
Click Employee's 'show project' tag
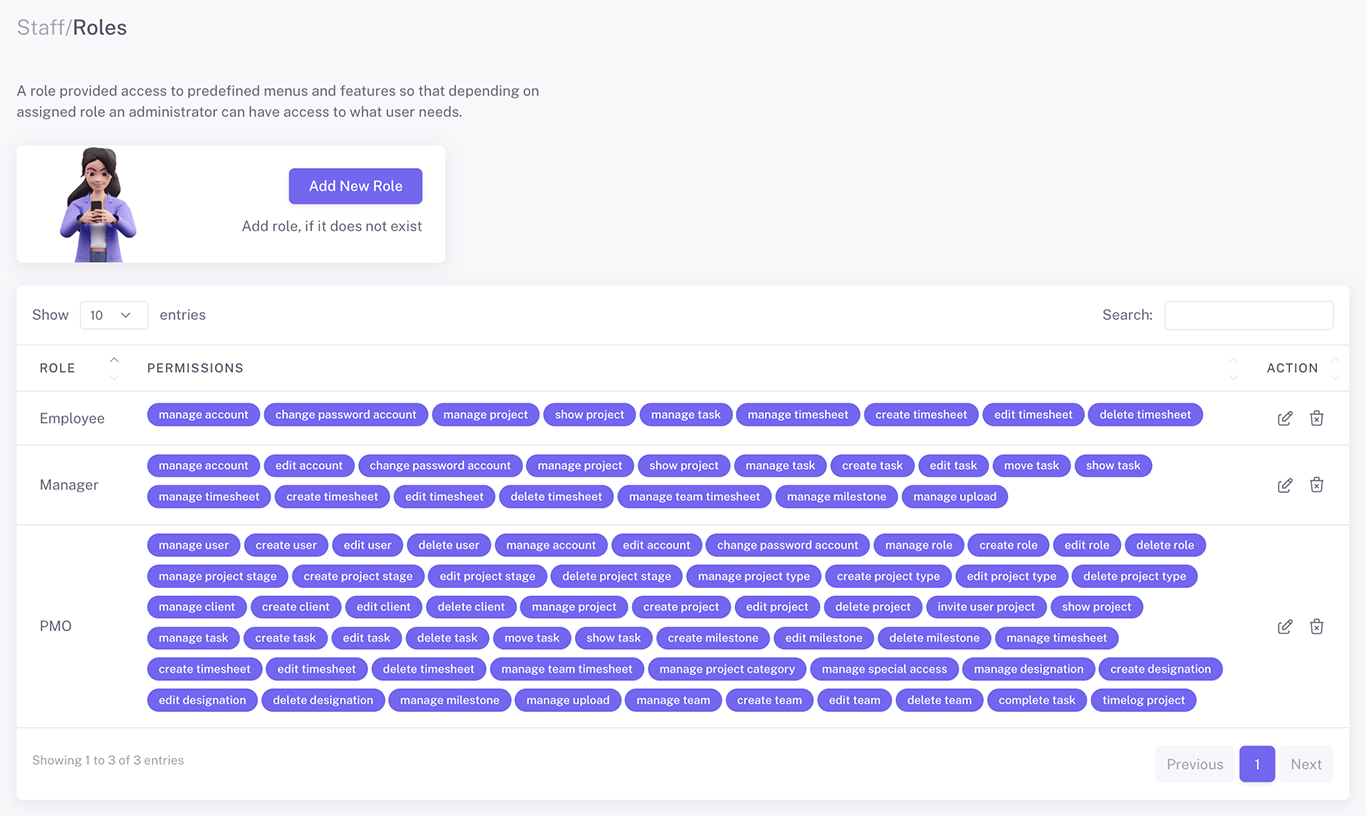pos(589,414)
